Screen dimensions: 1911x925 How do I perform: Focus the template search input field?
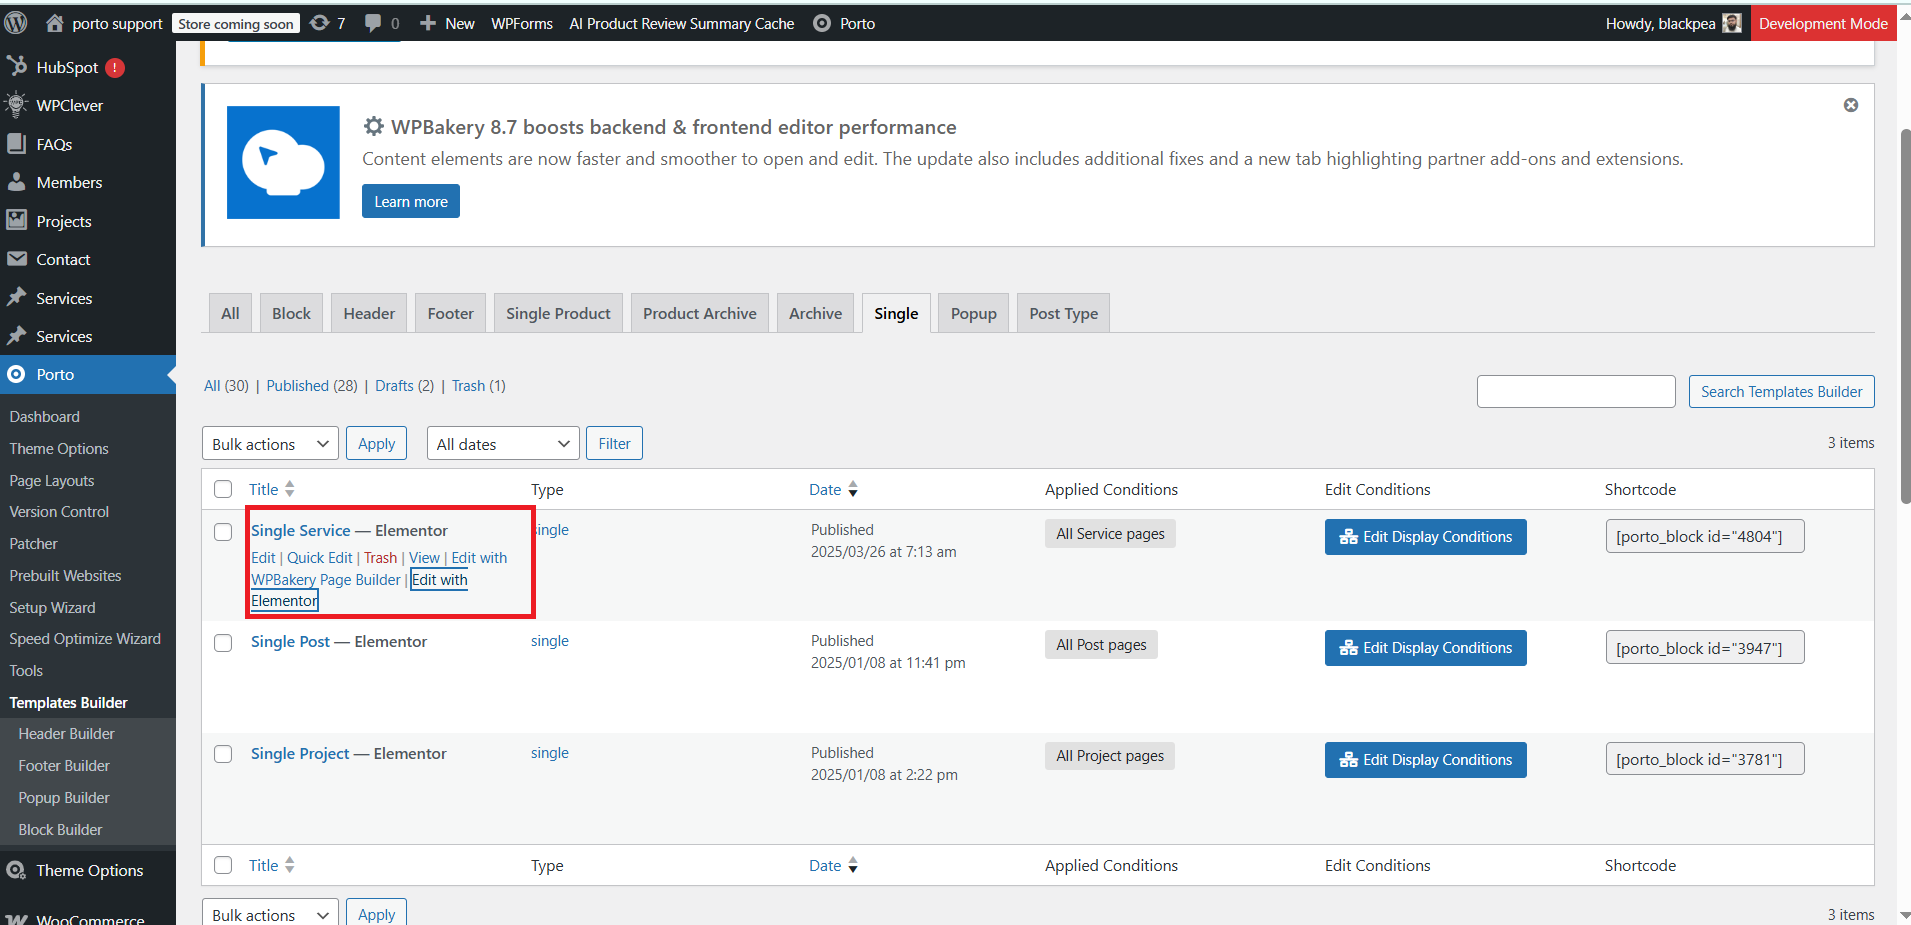click(1576, 391)
